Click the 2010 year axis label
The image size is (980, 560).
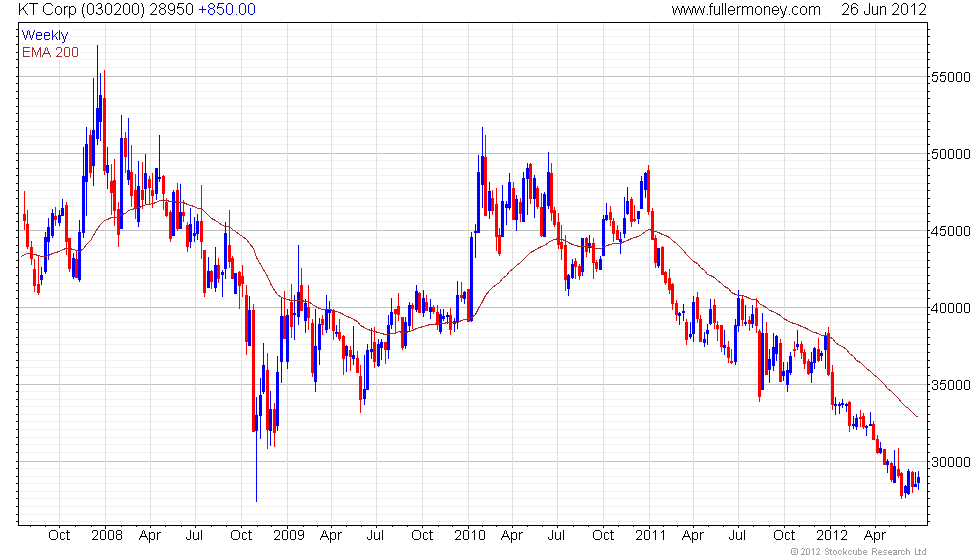tap(469, 535)
